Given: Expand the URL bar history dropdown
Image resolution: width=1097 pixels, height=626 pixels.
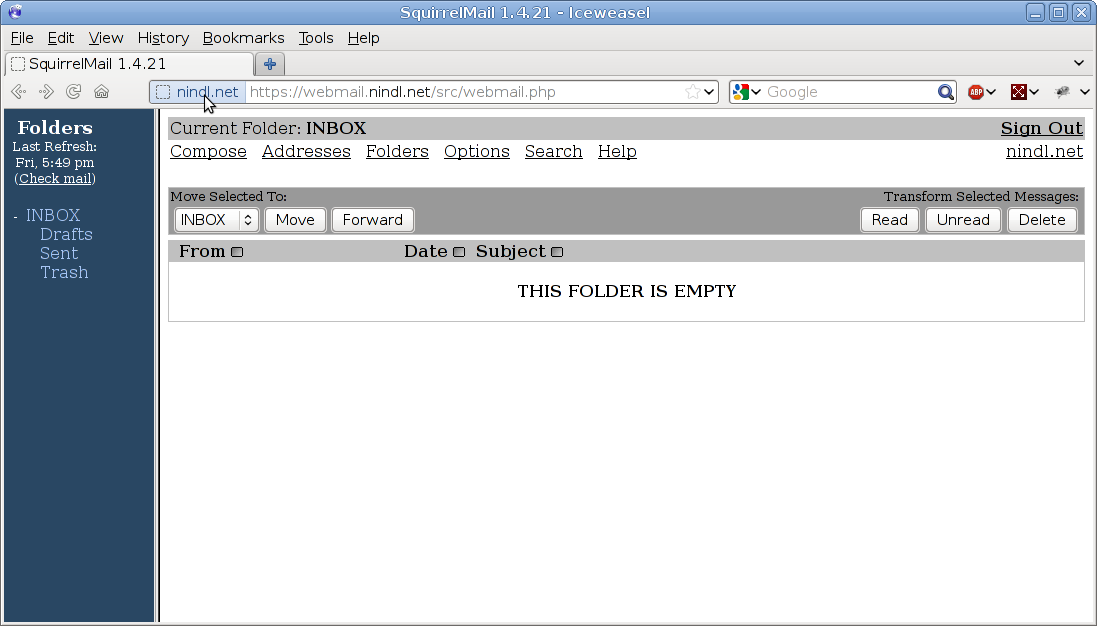Looking at the screenshot, I should tap(710, 92).
